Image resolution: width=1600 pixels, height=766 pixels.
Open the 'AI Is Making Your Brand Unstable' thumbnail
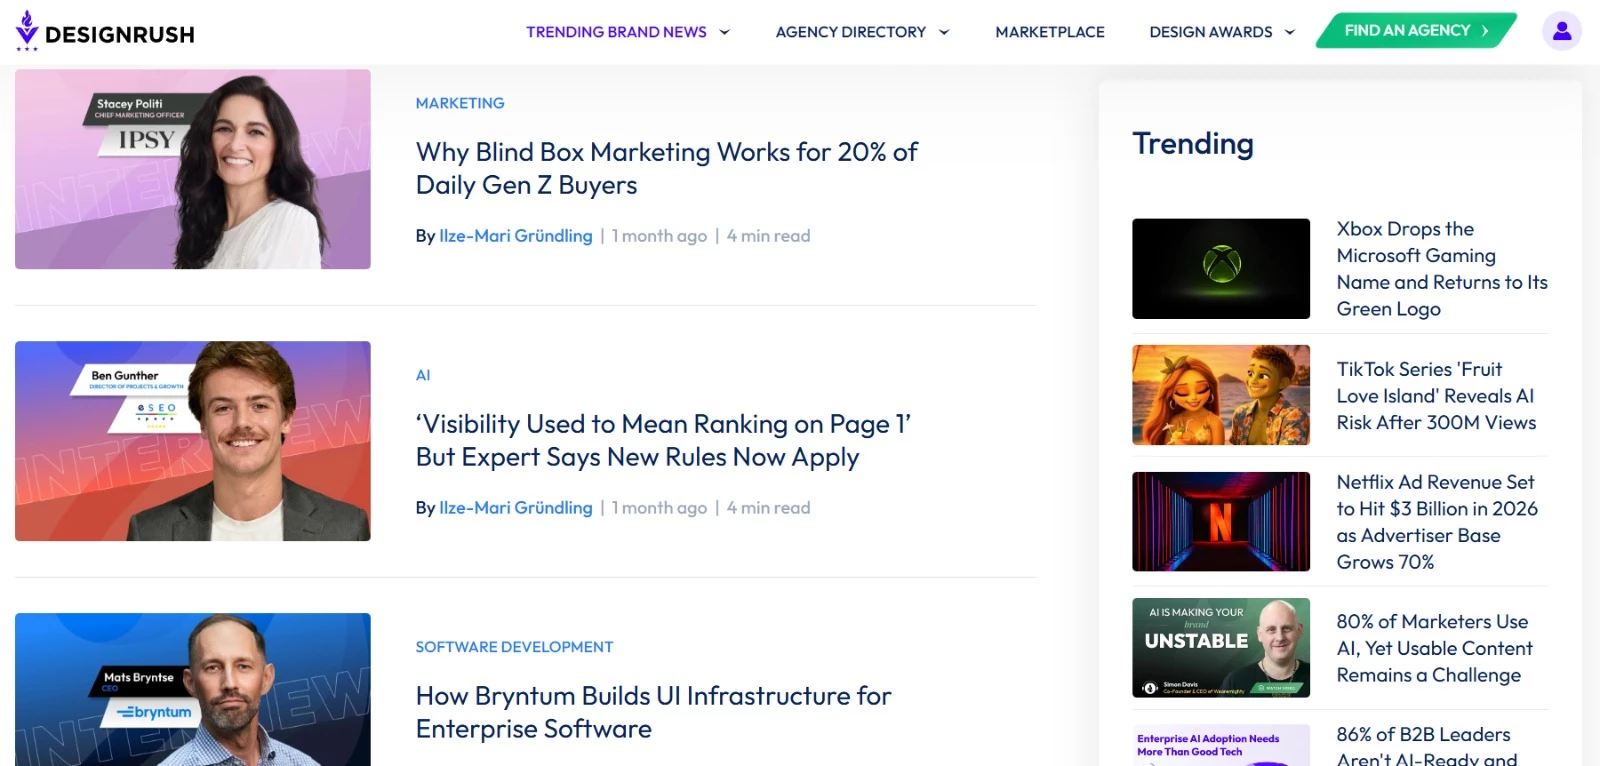pos(1221,648)
